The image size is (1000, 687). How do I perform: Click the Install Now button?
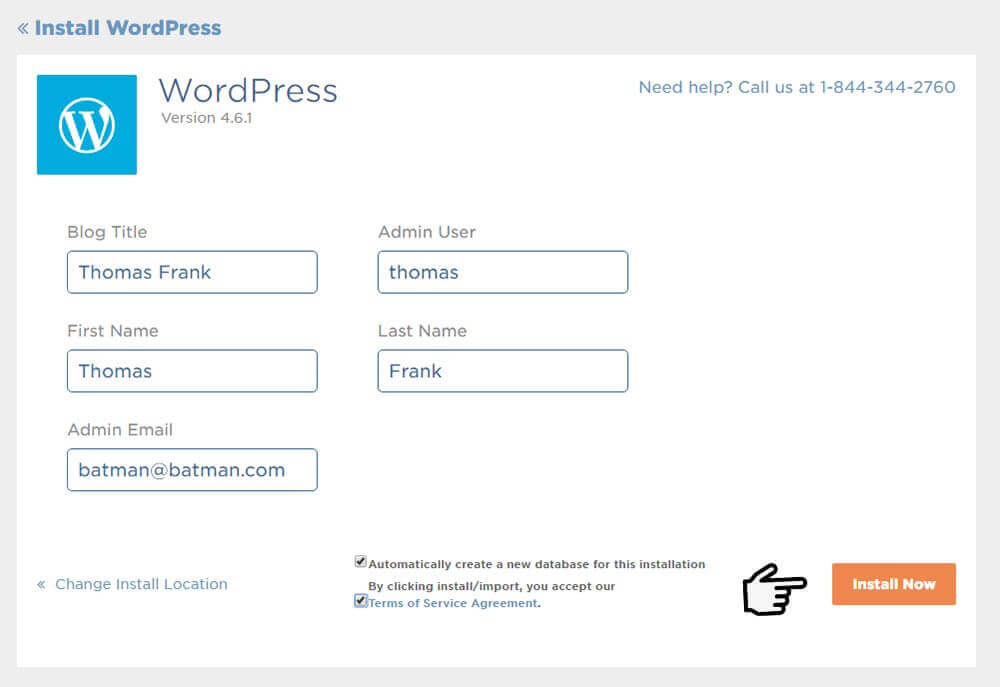893,584
